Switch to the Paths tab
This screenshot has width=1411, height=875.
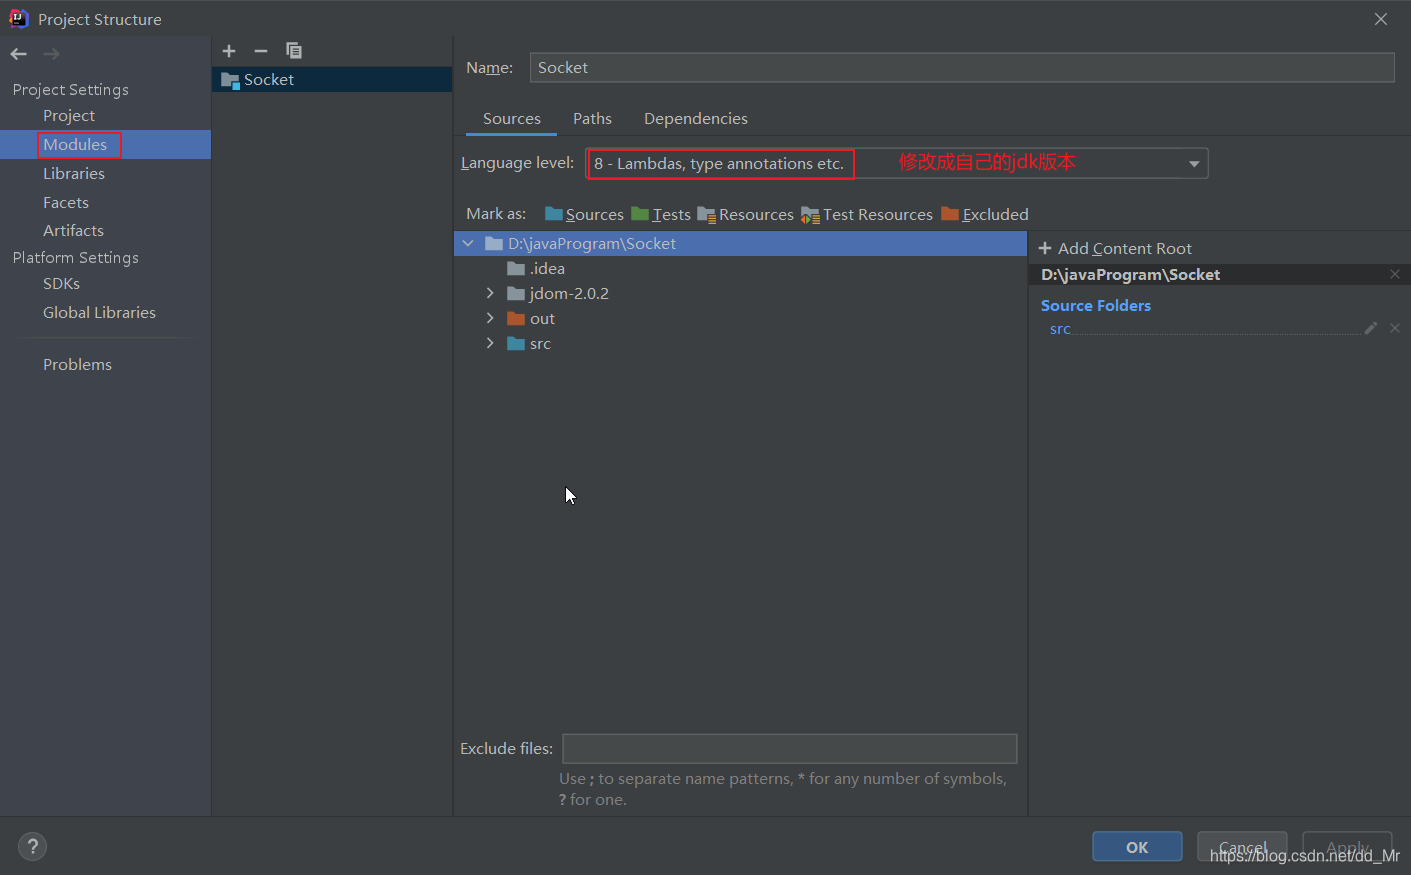tap(592, 119)
